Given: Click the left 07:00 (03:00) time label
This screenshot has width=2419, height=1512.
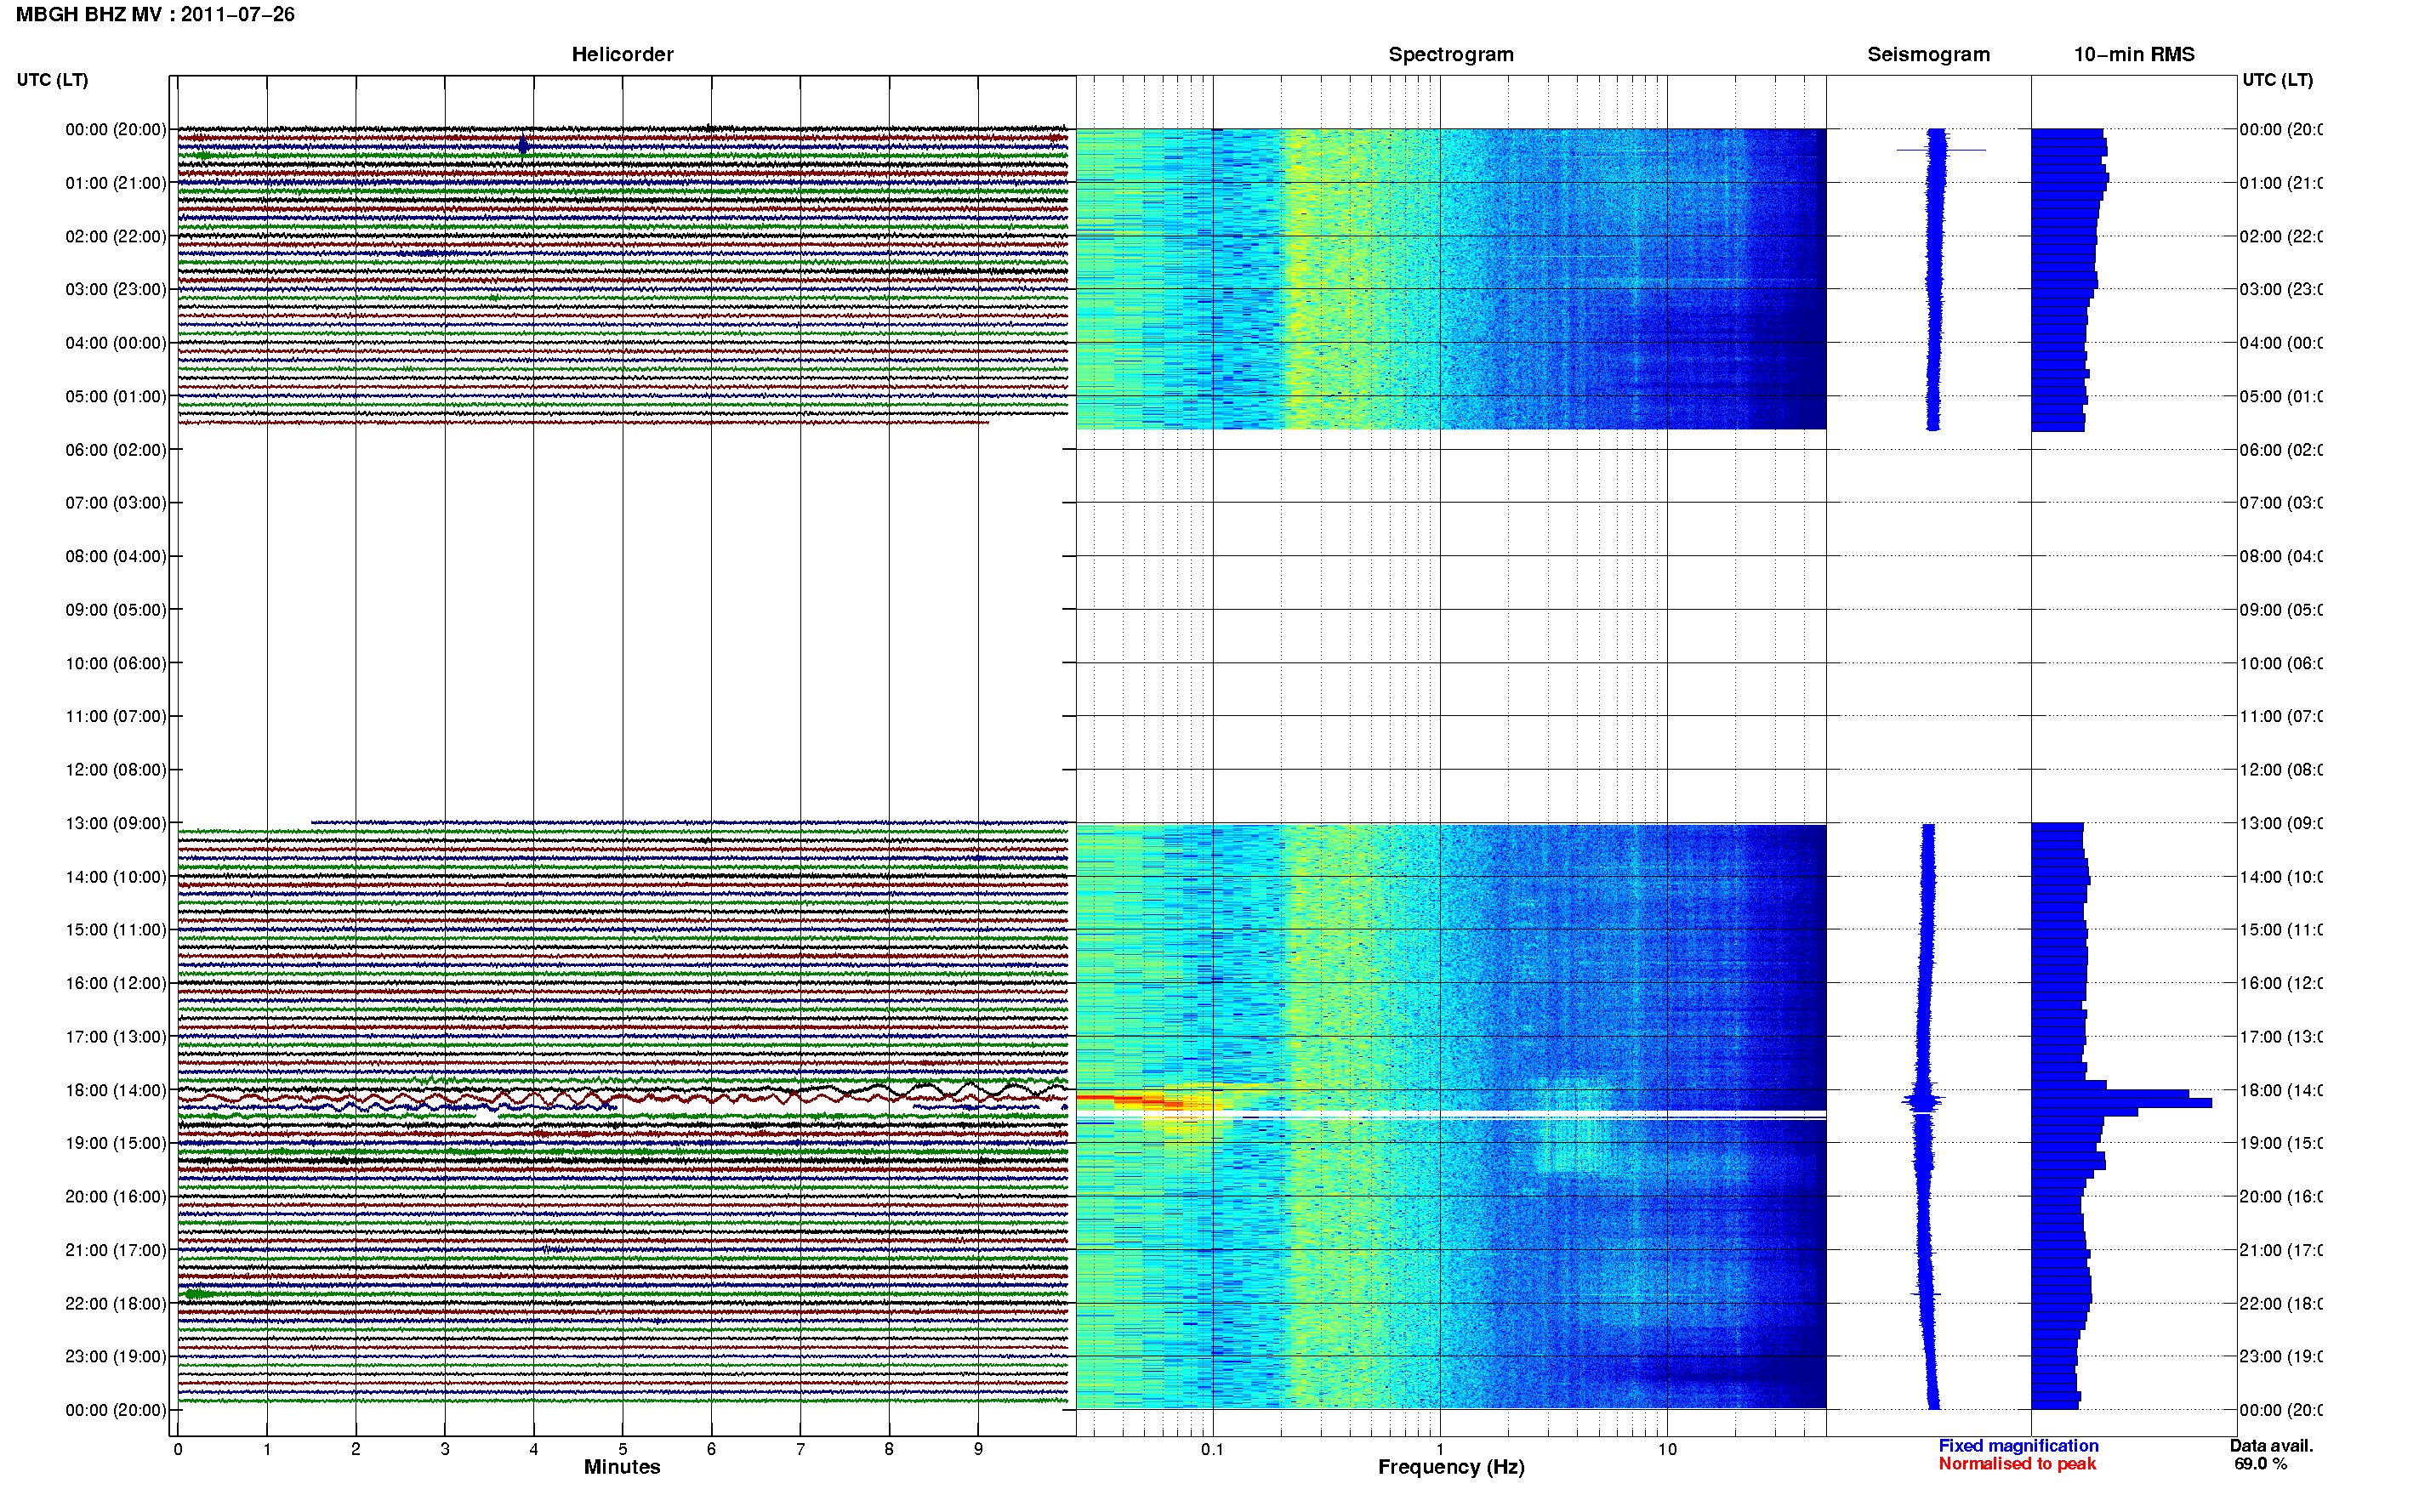Looking at the screenshot, I should coord(116,502).
